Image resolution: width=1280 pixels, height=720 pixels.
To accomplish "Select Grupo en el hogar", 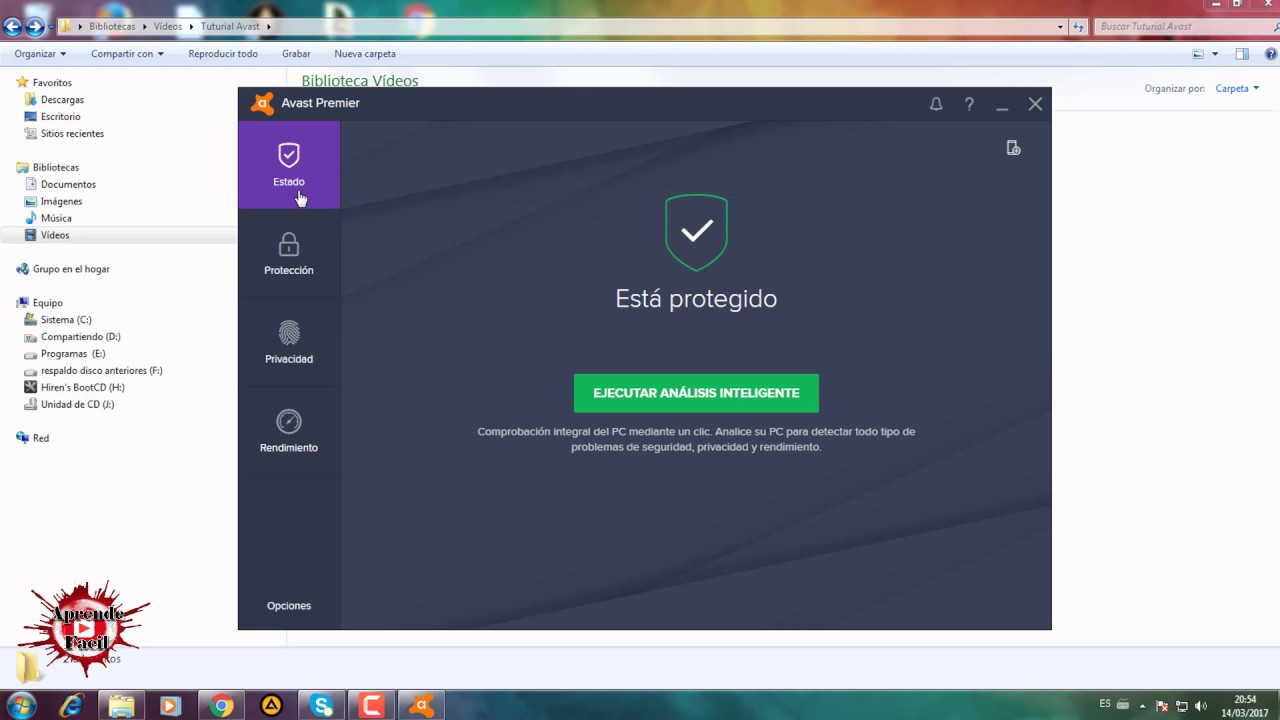I will coord(71,269).
